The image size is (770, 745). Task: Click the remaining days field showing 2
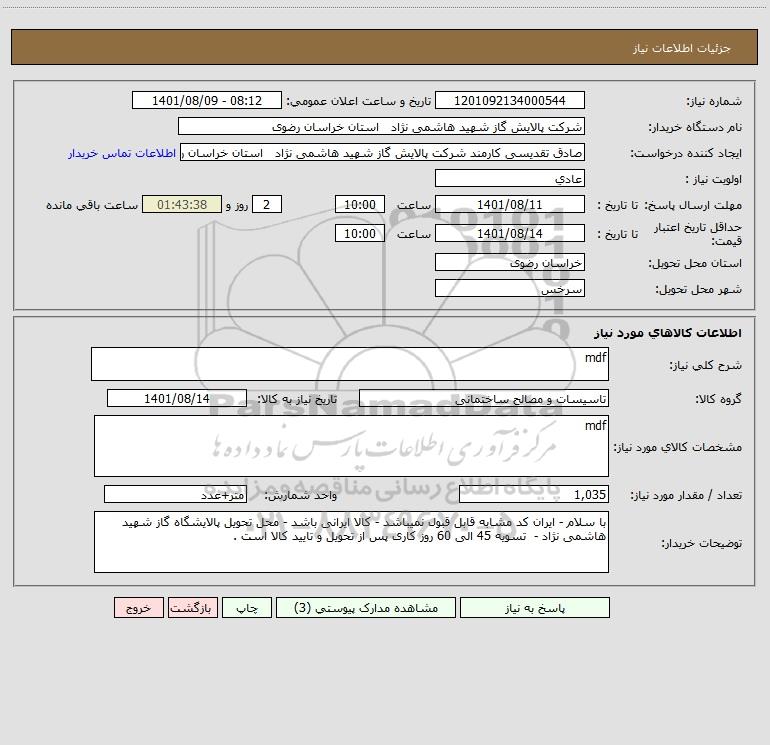pos(267,204)
